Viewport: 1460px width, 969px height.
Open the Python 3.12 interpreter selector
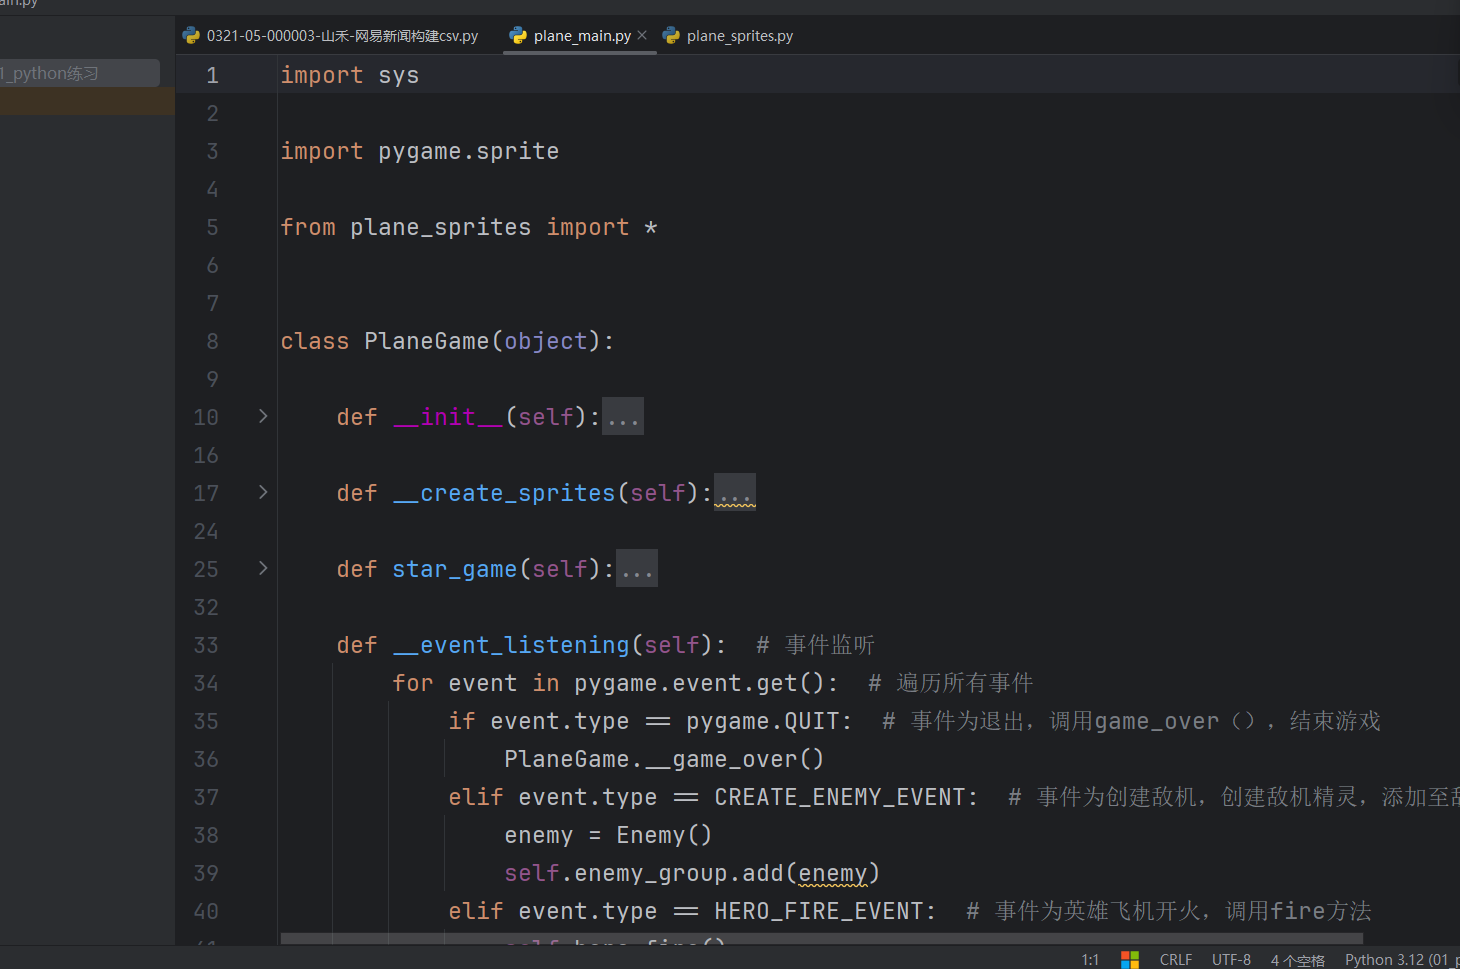pyautogui.click(x=1401, y=959)
